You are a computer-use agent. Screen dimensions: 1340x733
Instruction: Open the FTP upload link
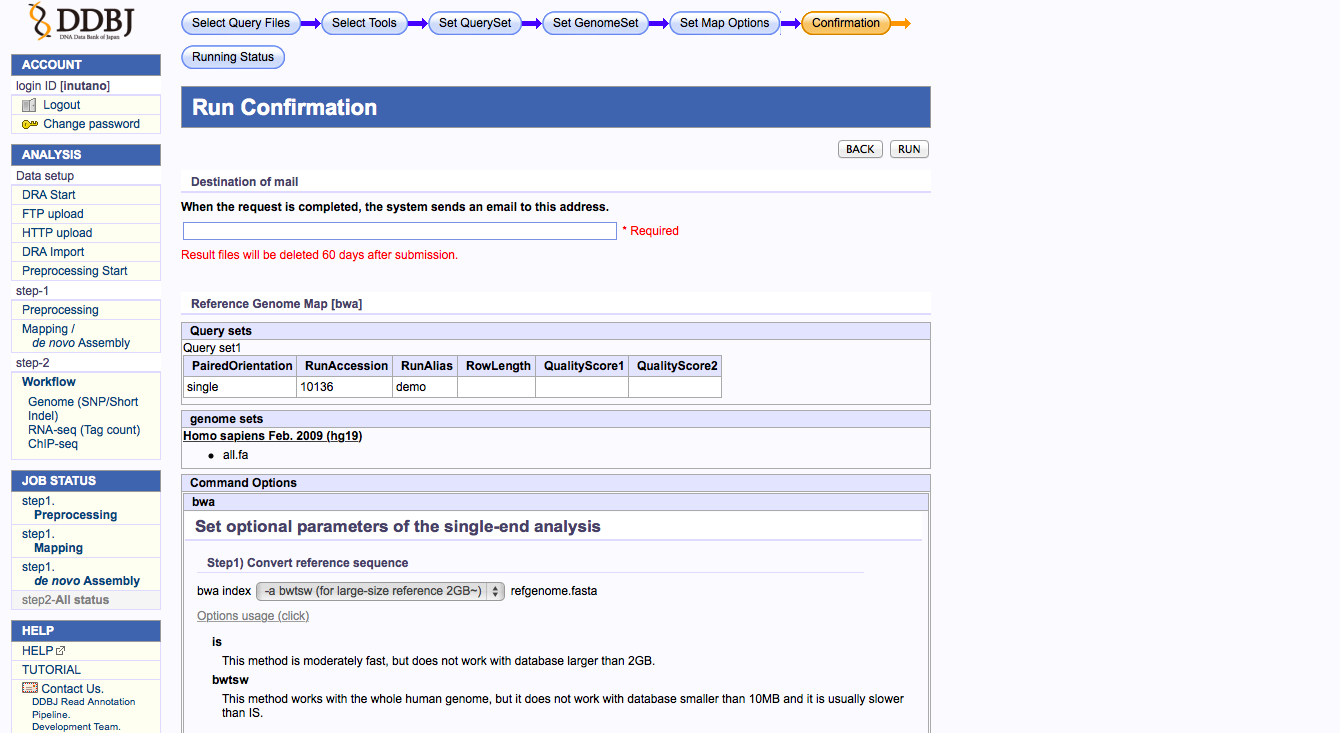(x=53, y=214)
